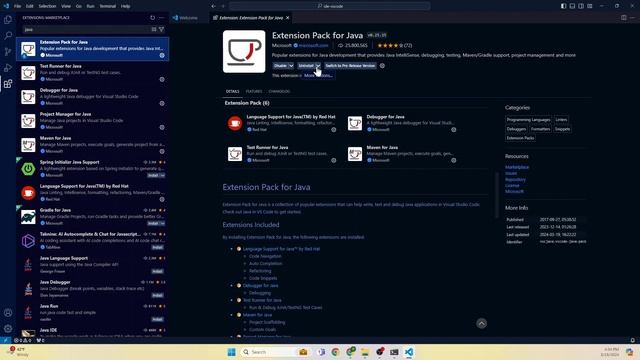
Task: Toggle the primary side bar layout icon
Action: (563, 6)
